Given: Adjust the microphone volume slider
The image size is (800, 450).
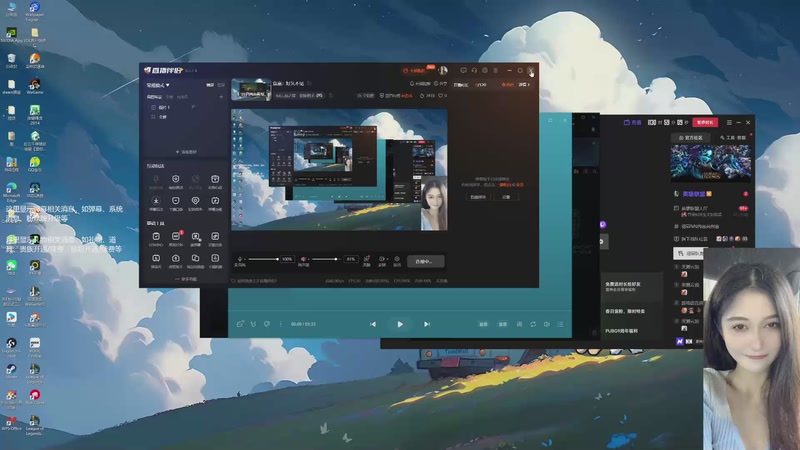Looking at the screenshot, I should tap(263, 259).
